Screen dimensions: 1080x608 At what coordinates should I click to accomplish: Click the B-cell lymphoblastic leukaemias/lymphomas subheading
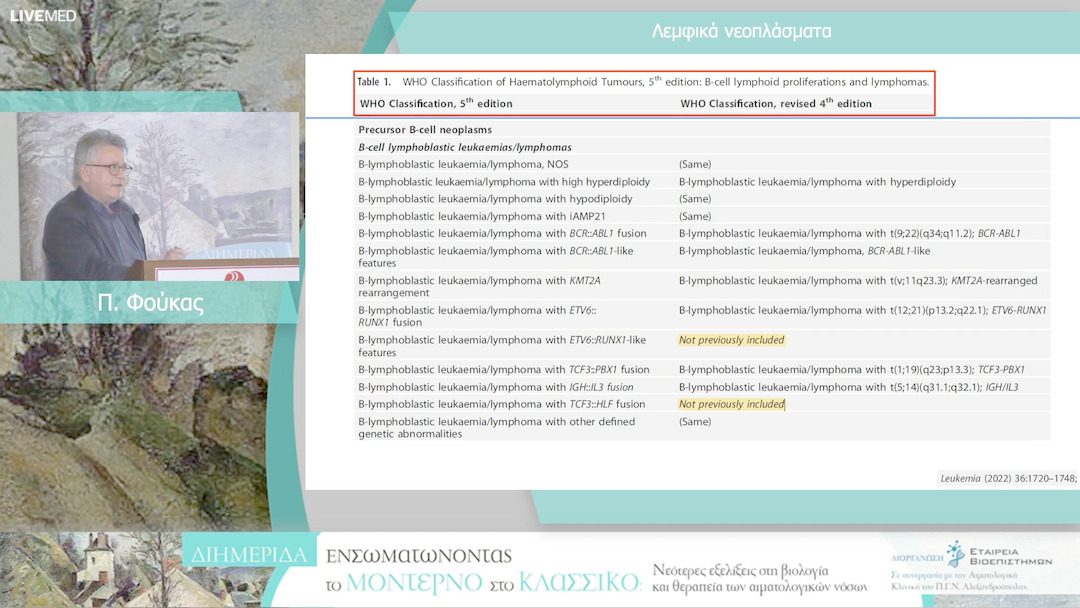click(465, 147)
